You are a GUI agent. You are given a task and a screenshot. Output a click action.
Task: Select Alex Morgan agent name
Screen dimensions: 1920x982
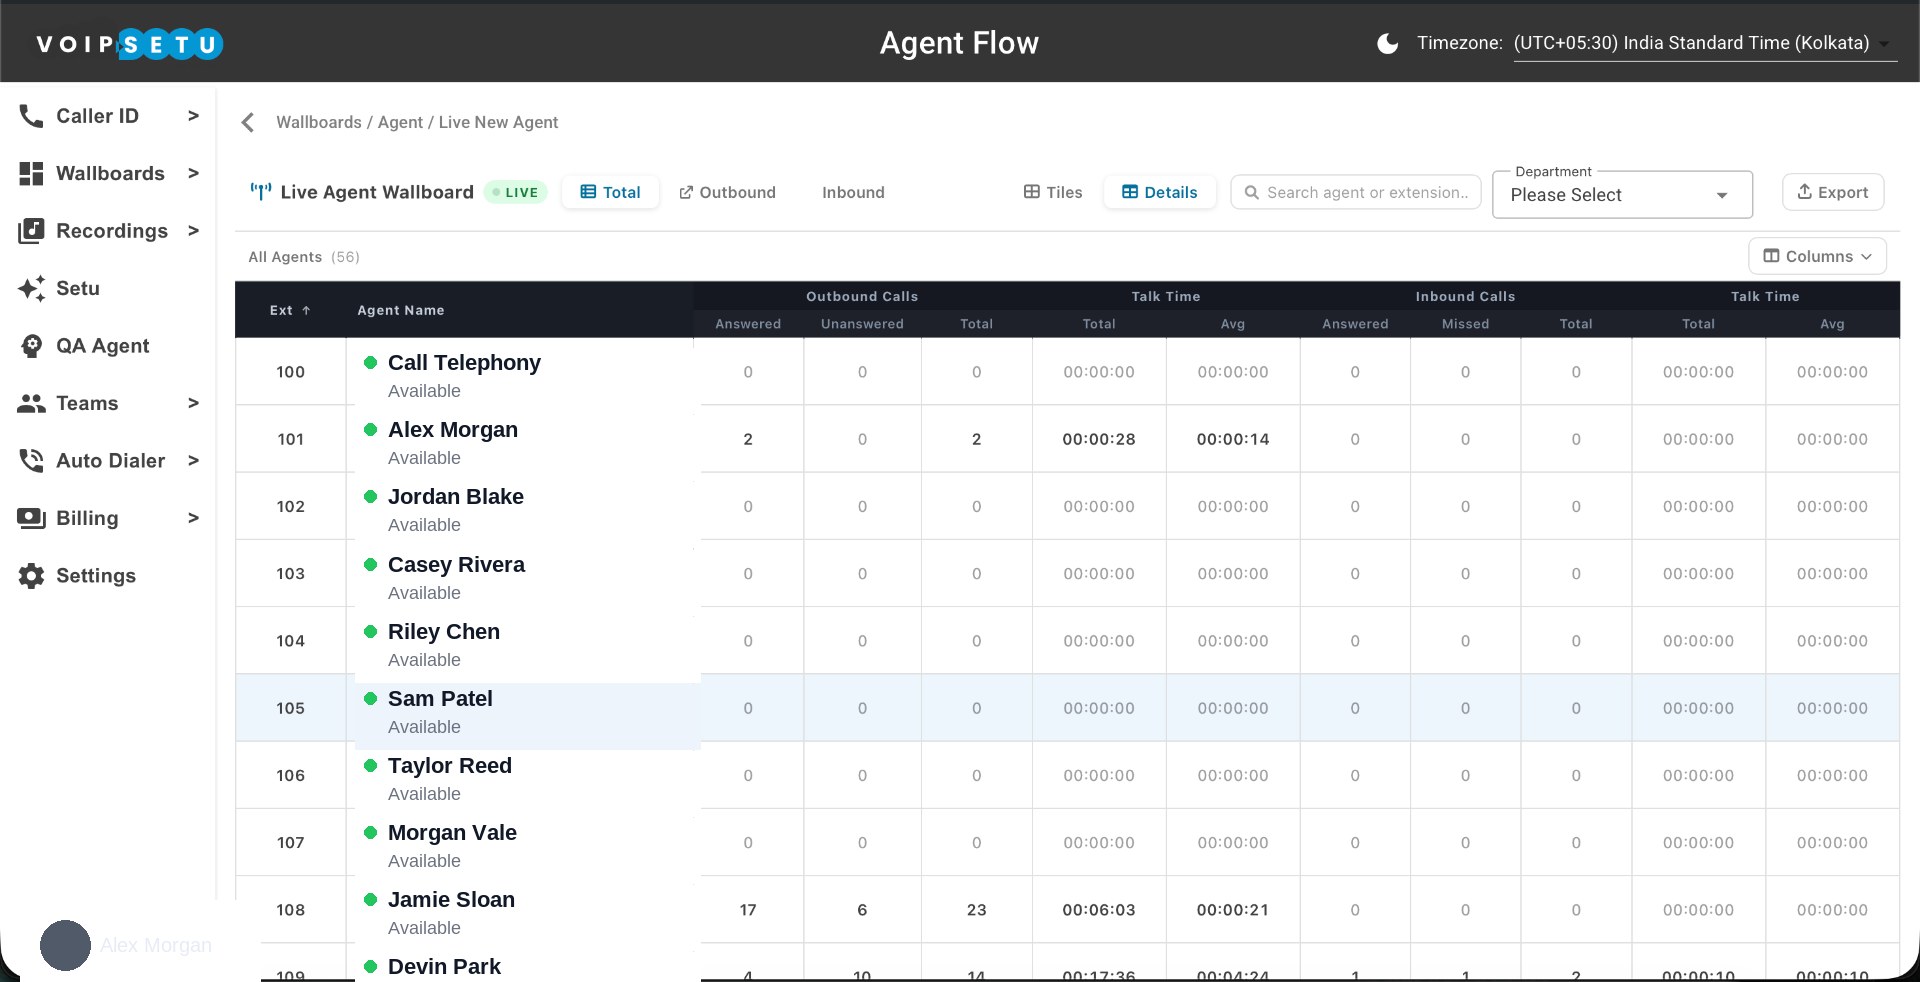(453, 429)
